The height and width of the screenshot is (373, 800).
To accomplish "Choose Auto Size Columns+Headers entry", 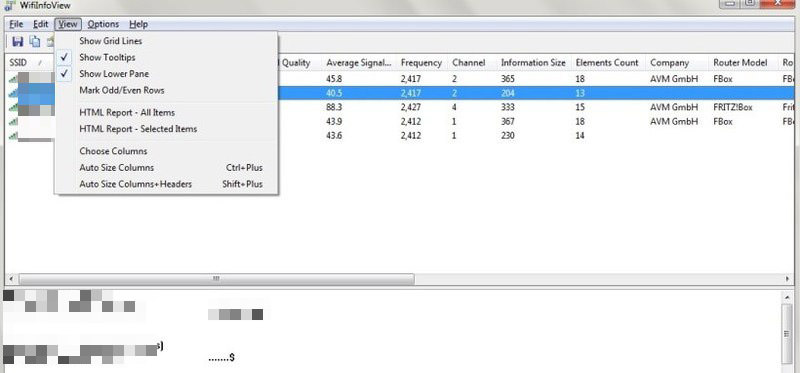I will coord(166,184).
